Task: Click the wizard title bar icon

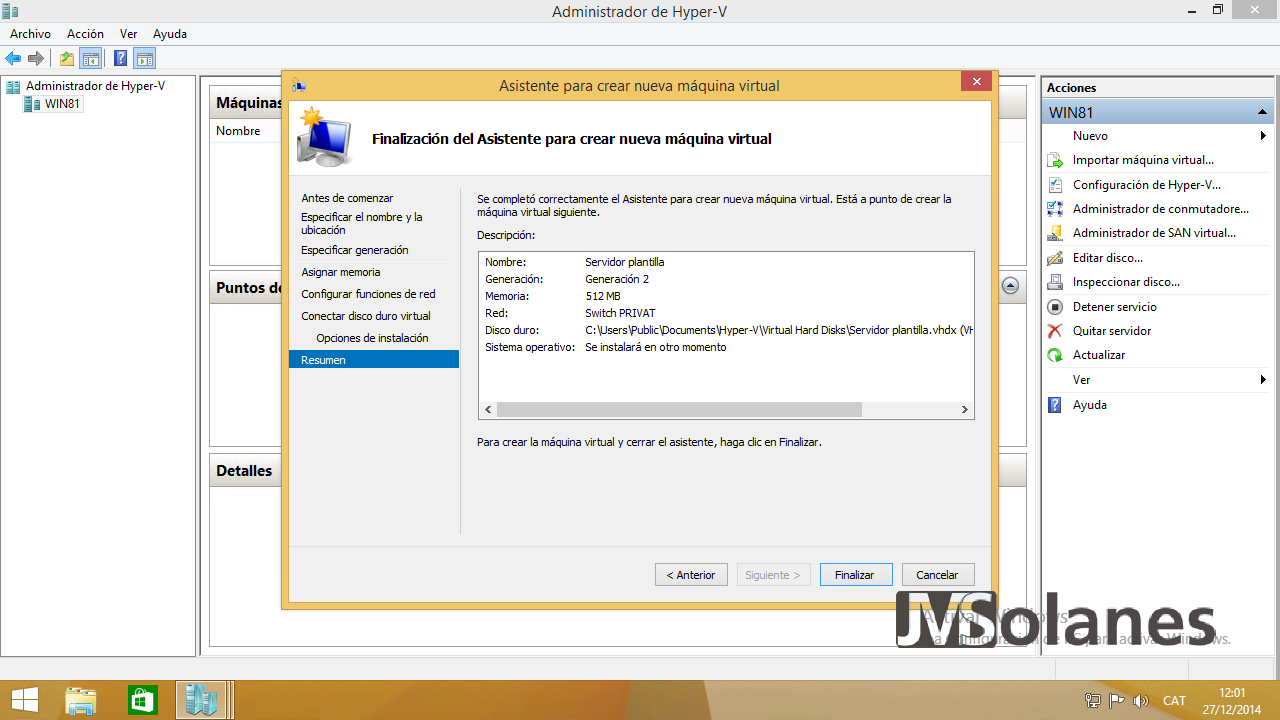Action: click(298, 86)
